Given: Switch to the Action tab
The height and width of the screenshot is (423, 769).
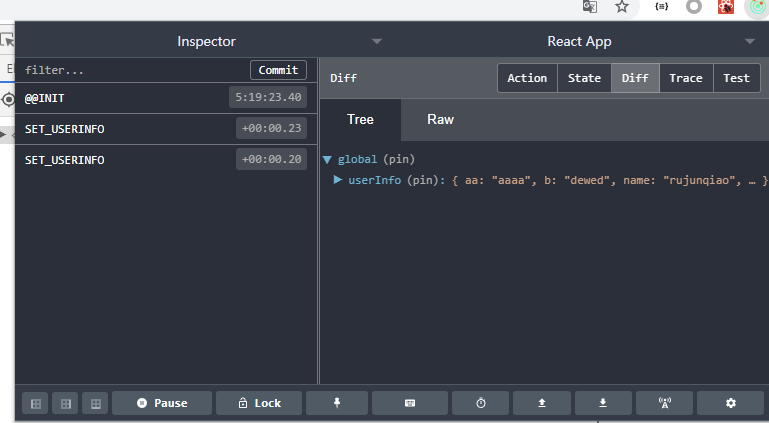Looking at the screenshot, I should click(x=527, y=78).
